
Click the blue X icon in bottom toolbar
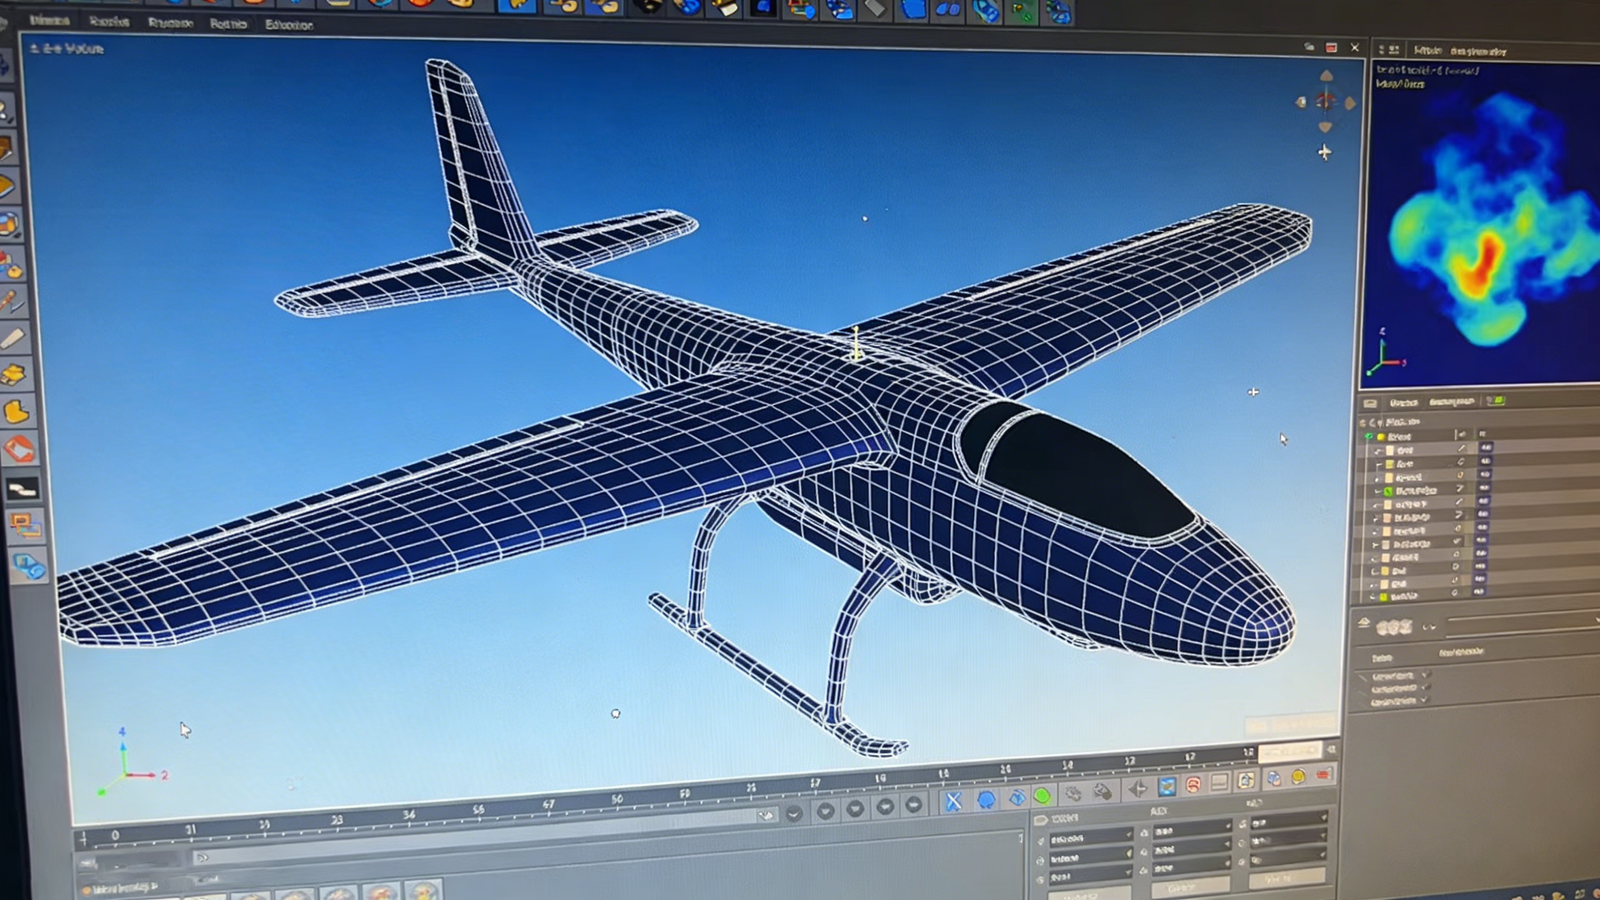point(953,801)
